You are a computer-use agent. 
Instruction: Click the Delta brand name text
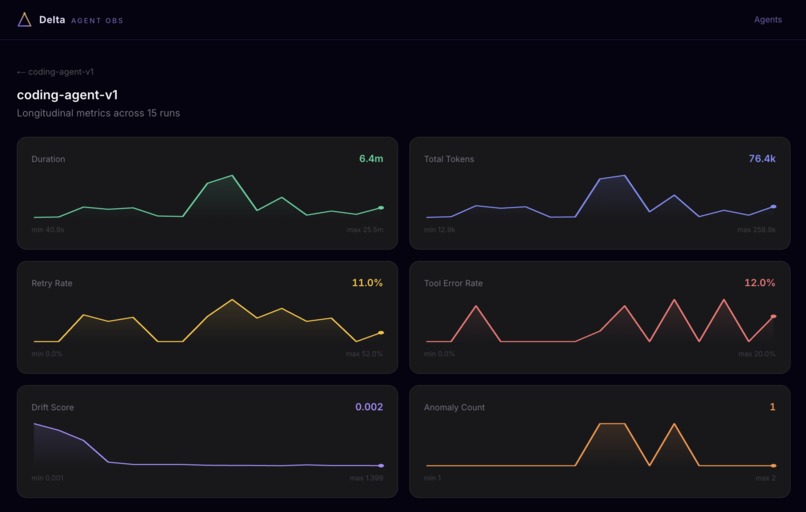coord(52,20)
